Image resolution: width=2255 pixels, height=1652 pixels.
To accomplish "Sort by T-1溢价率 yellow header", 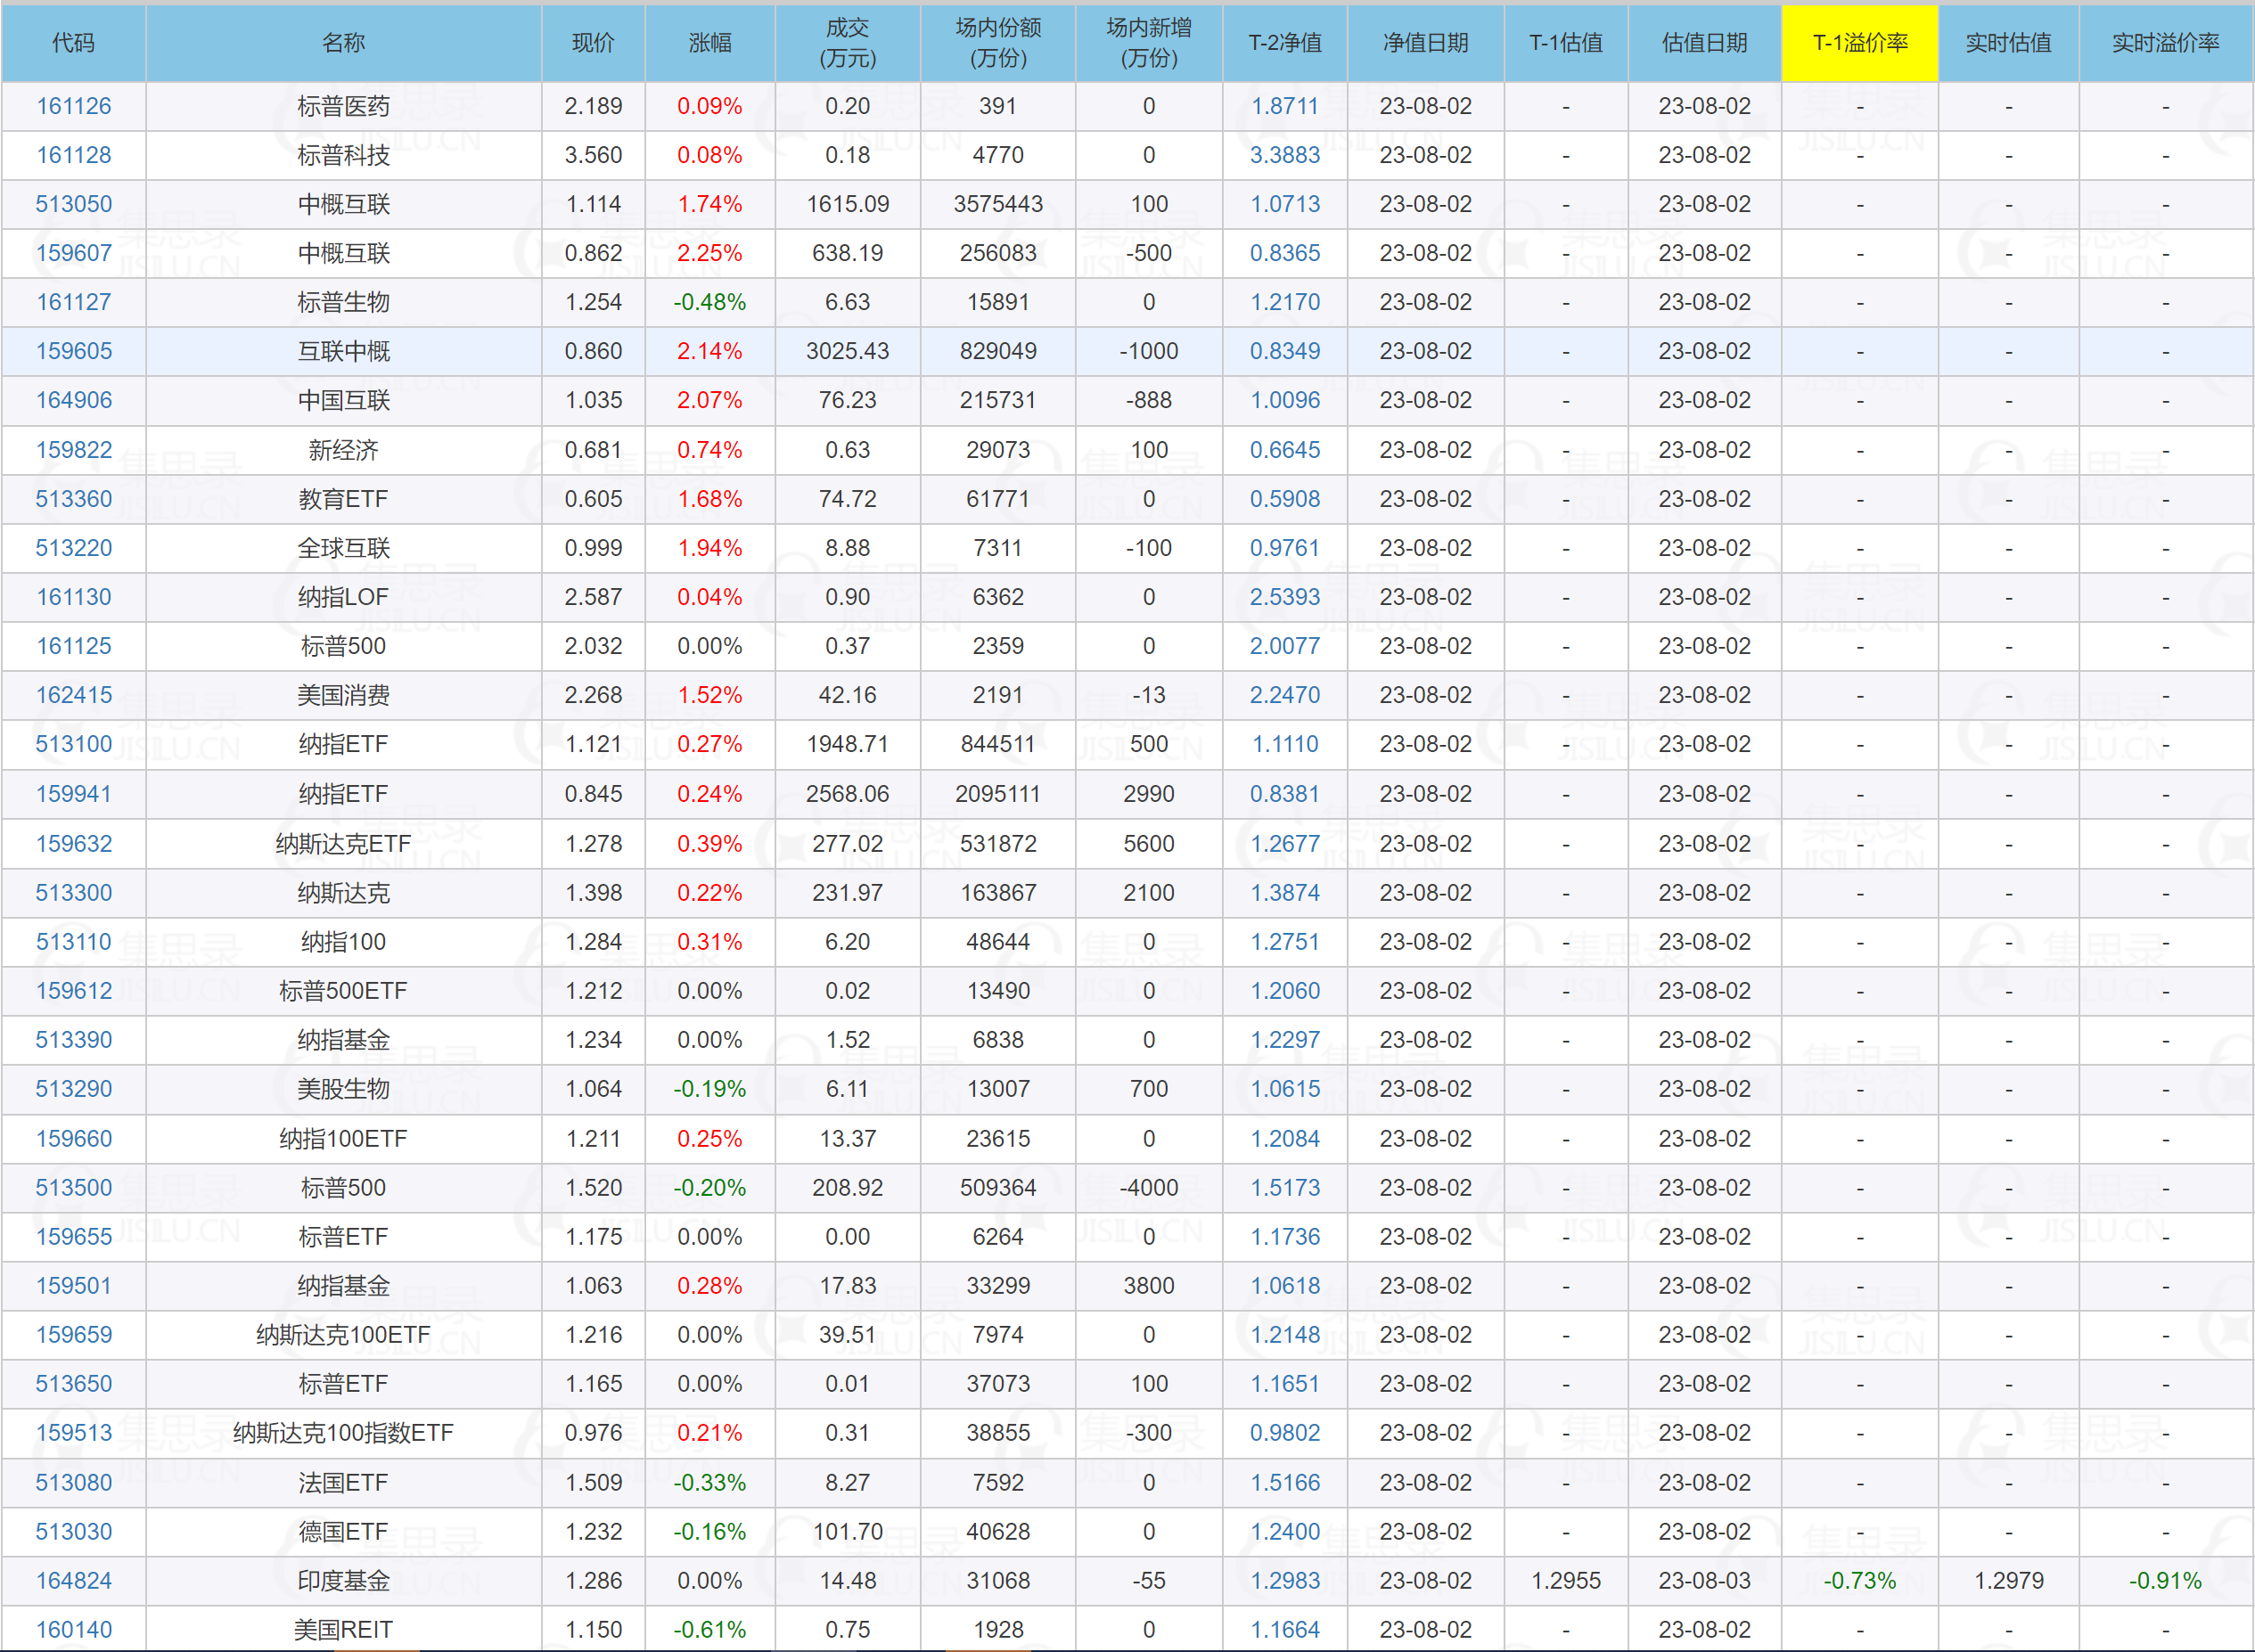I will 1860,43.
